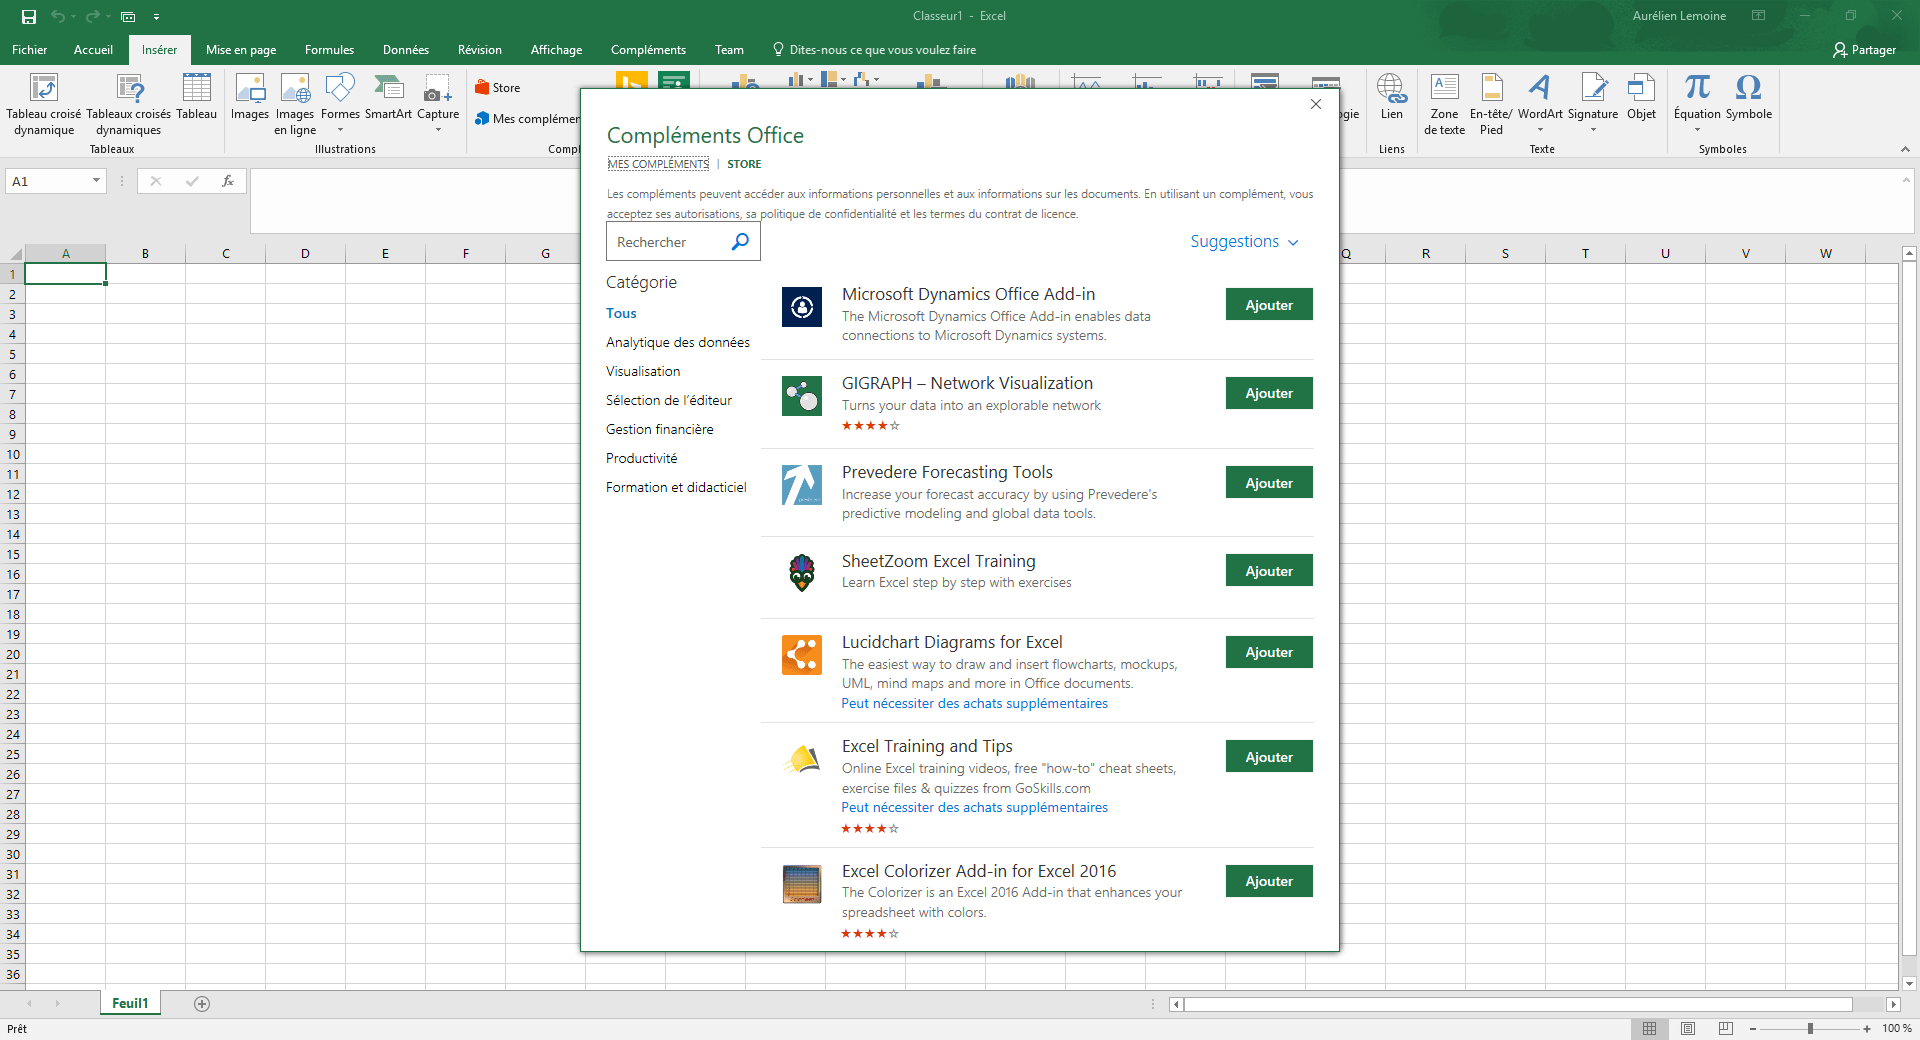1920x1040 pixels.
Task: Insert a Lien hyperlink
Action: pyautogui.click(x=1392, y=97)
